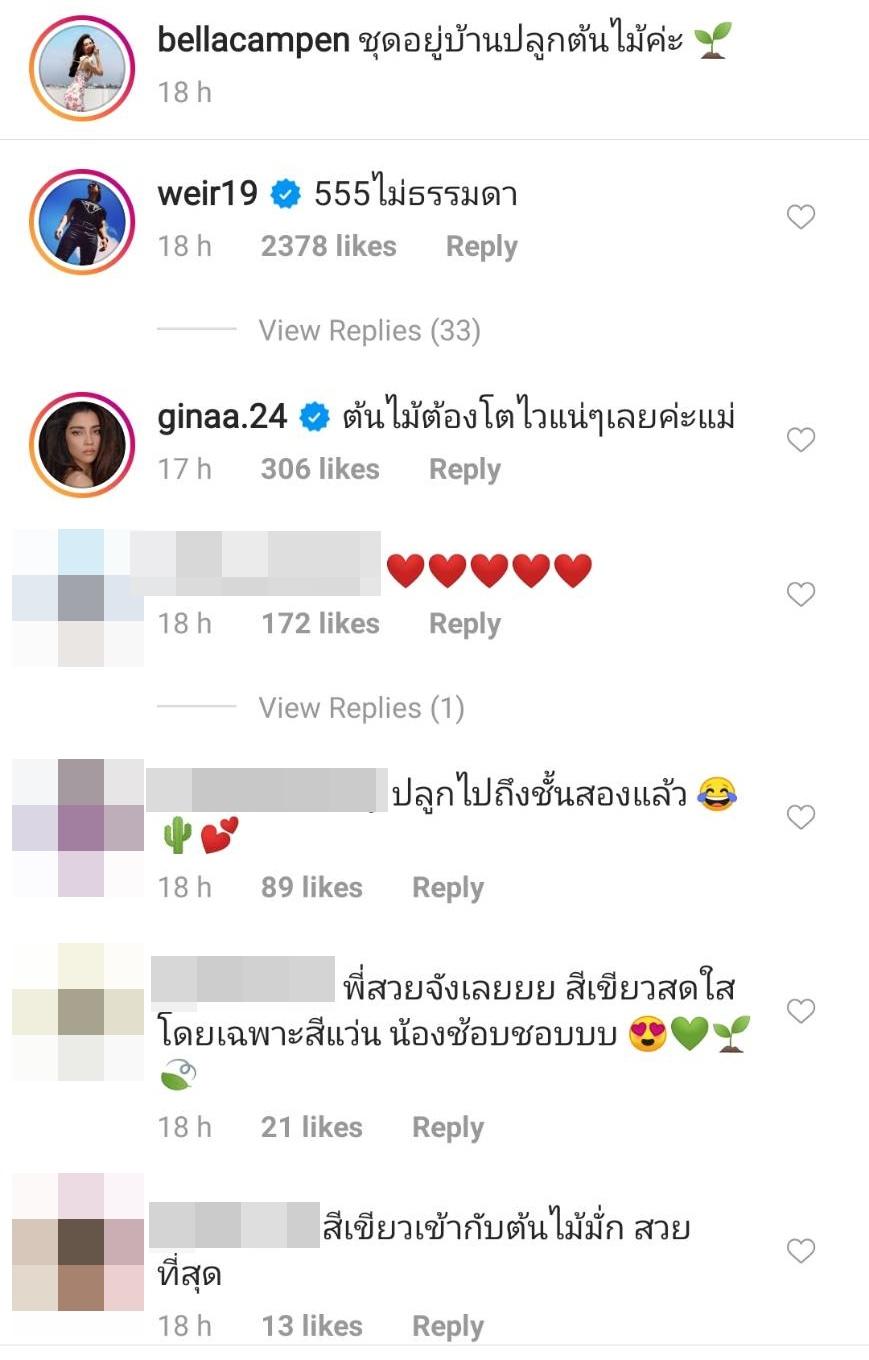Reply to the 89 likes comment
869x1360 pixels.
pyautogui.click(x=447, y=888)
